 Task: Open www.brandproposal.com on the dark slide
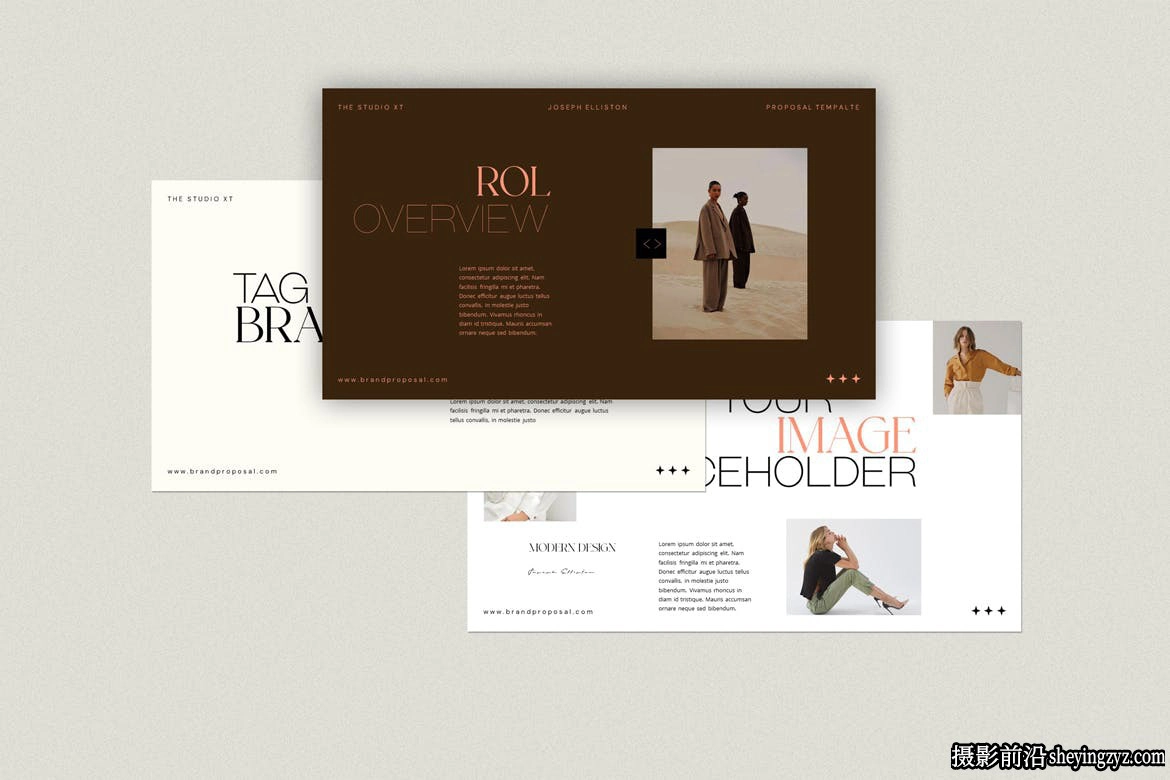click(392, 380)
